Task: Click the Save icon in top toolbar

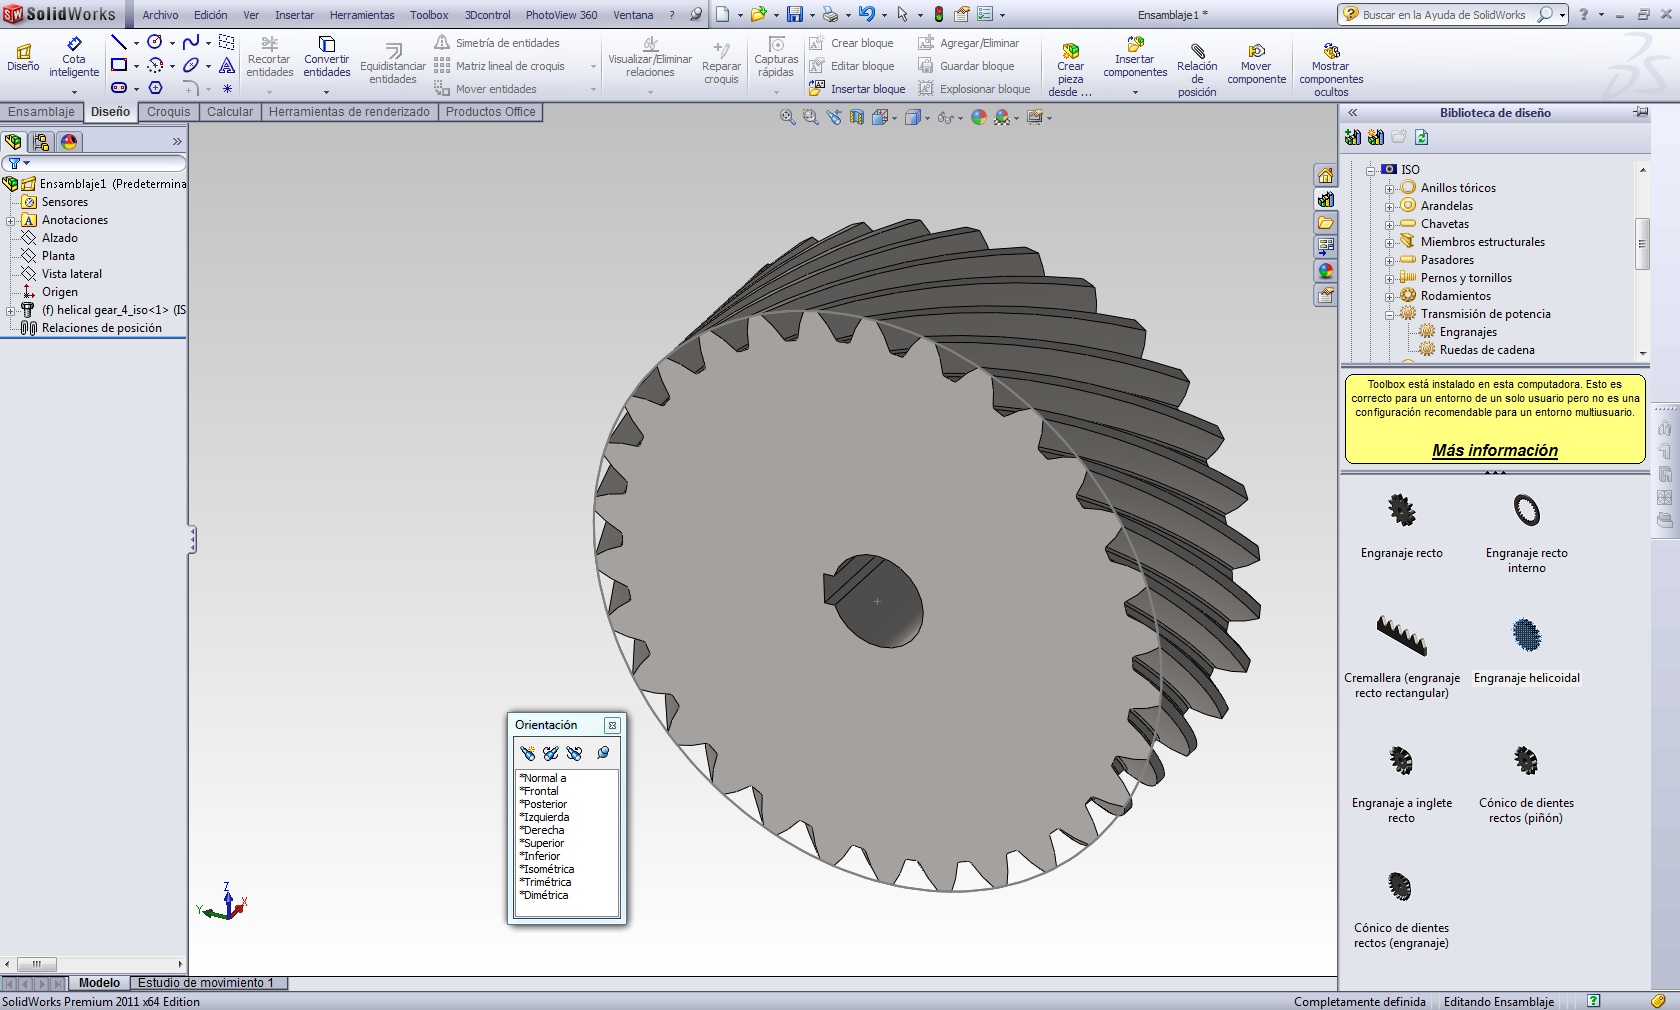Action: (x=795, y=14)
